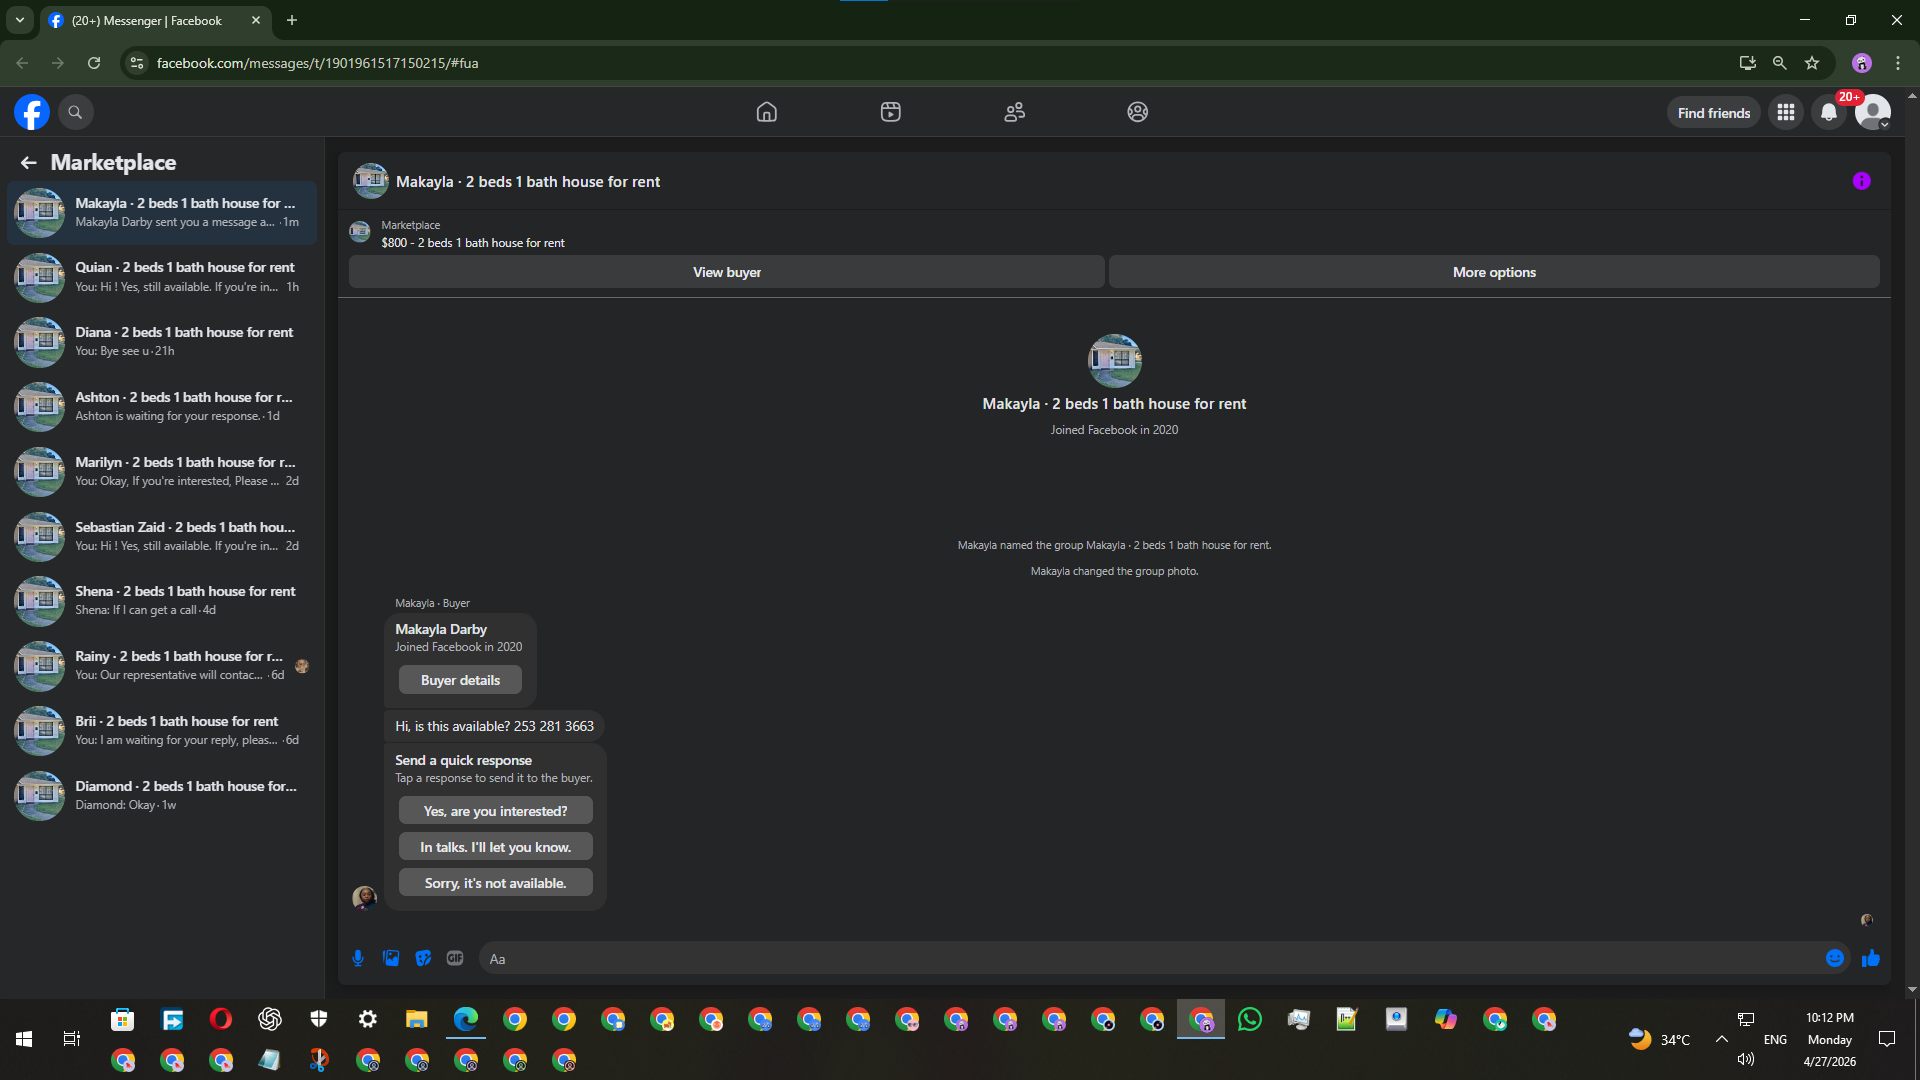The width and height of the screenshot is (1920, 1080).
Task: Open Buyer details for Makayla Darby
Action: tap(460, 680)
